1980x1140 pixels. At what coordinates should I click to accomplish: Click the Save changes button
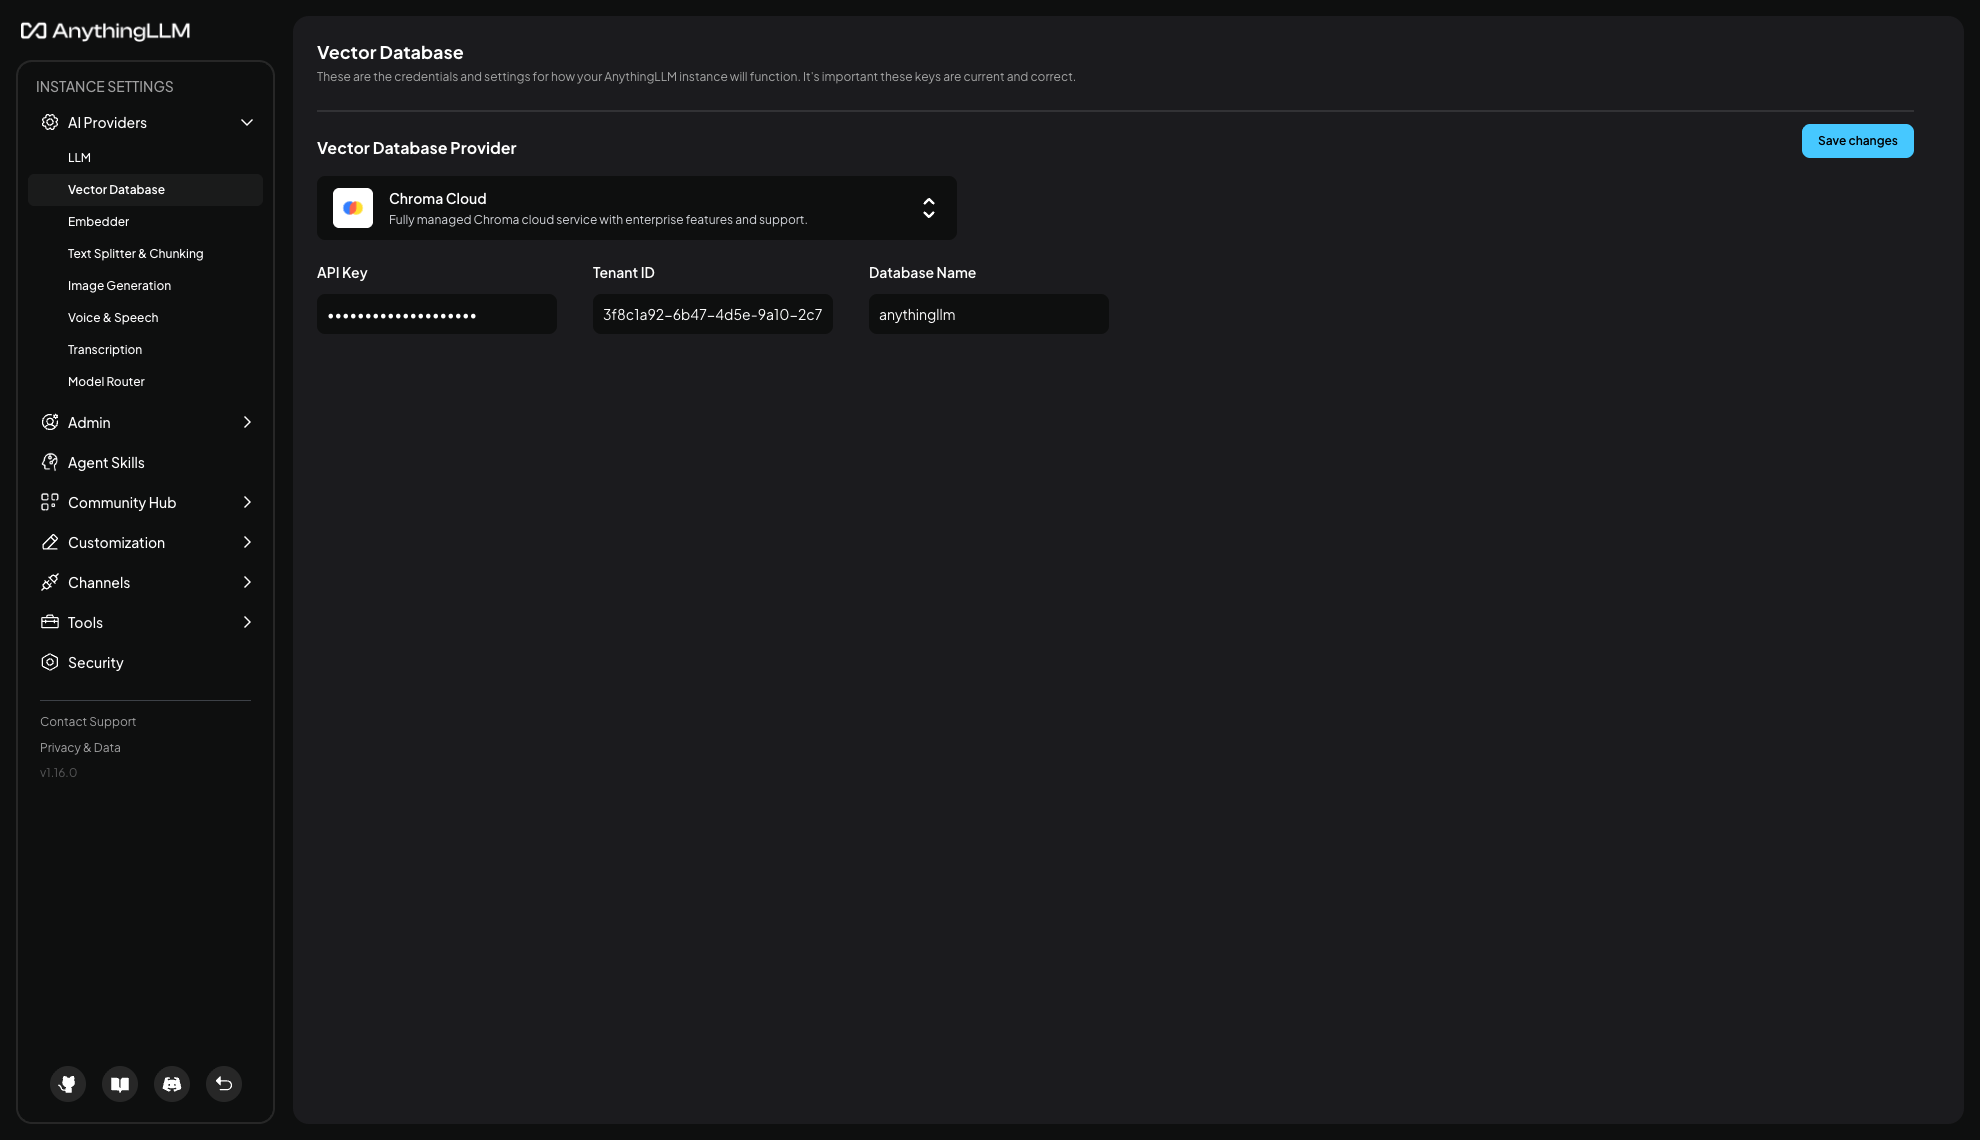click(1857, 141)
